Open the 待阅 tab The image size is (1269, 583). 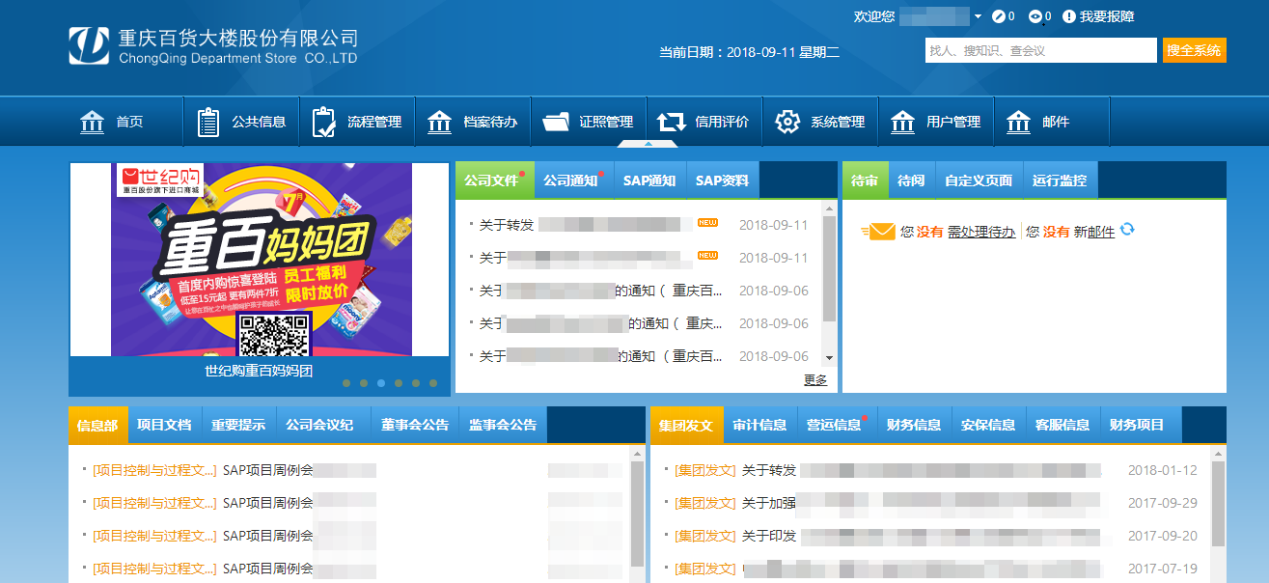click(x=911, y=181)
